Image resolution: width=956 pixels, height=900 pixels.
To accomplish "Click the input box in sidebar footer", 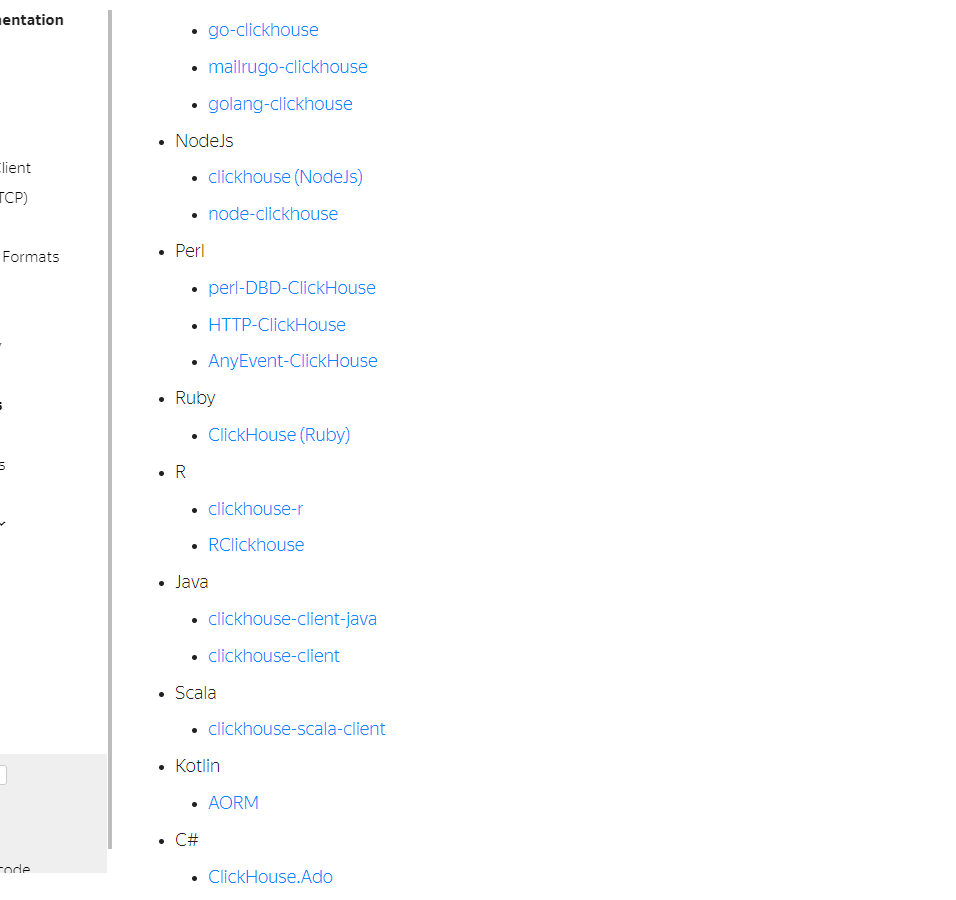I will tap(3, 775).
